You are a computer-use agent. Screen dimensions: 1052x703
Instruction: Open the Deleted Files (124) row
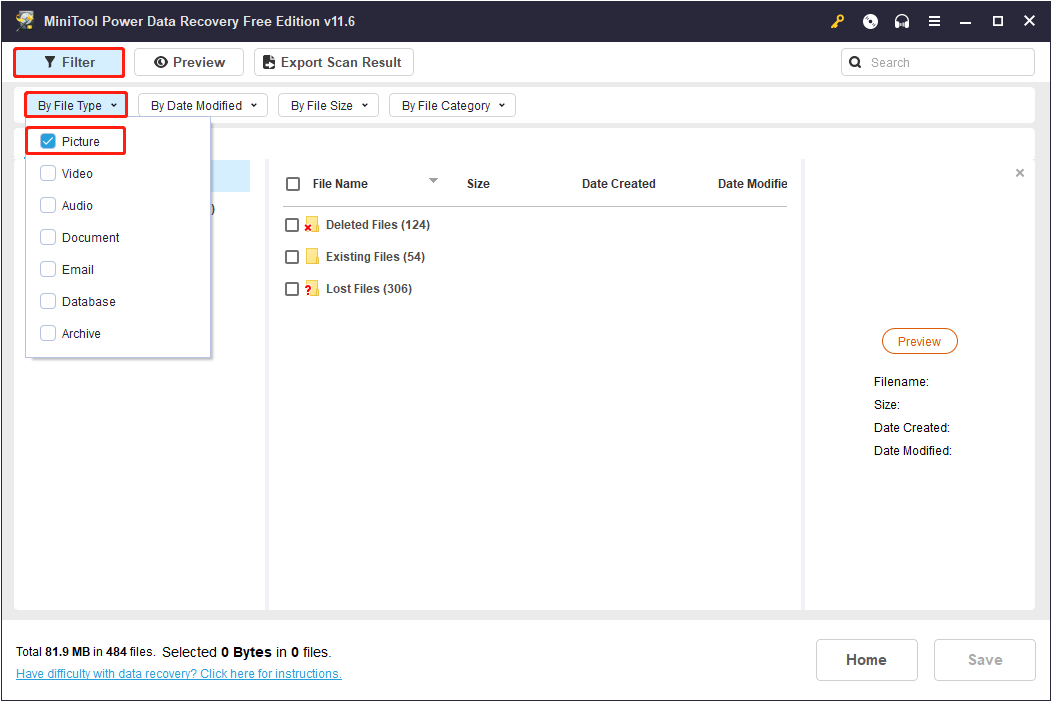tap(378, 225)
